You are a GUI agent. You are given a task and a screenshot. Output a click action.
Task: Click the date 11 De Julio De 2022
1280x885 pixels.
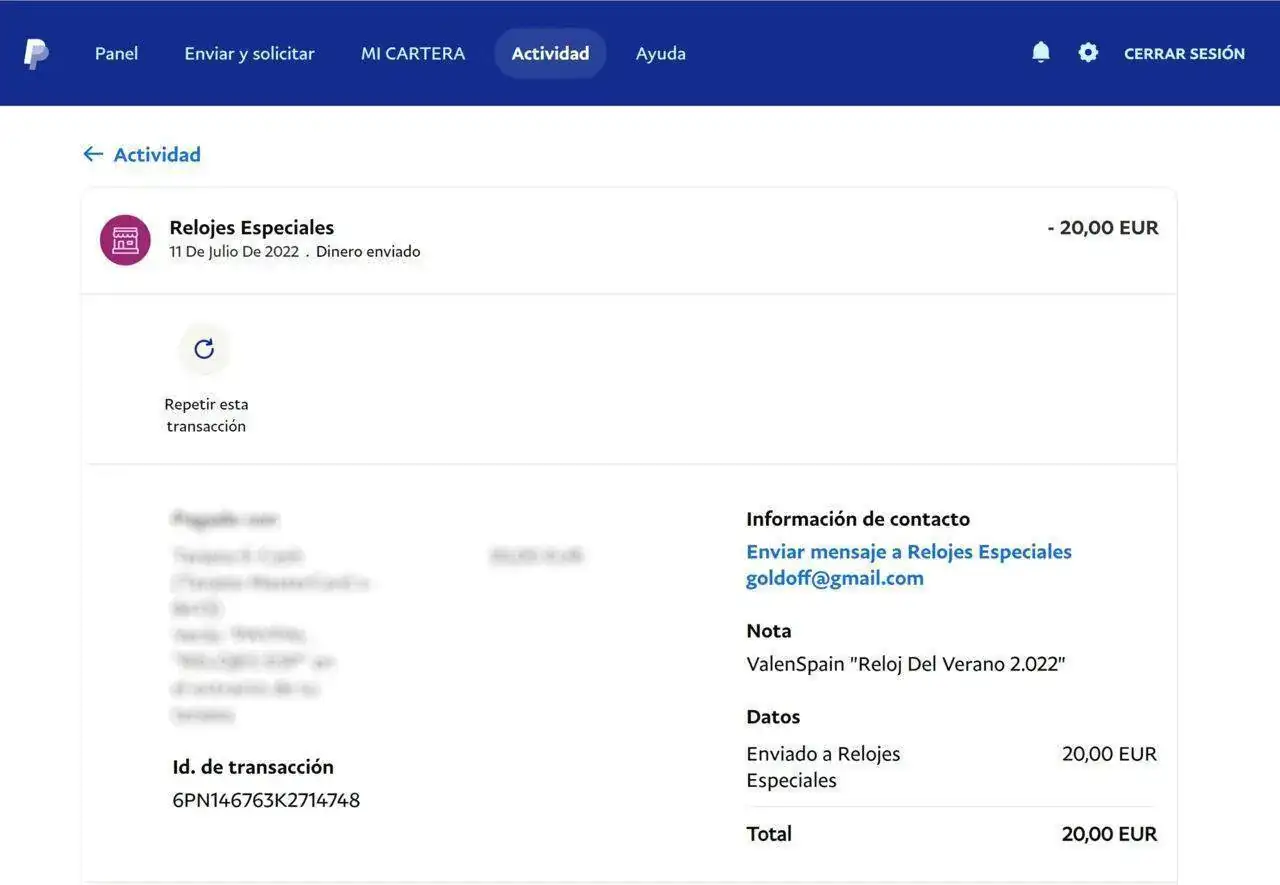pos(234,252)
